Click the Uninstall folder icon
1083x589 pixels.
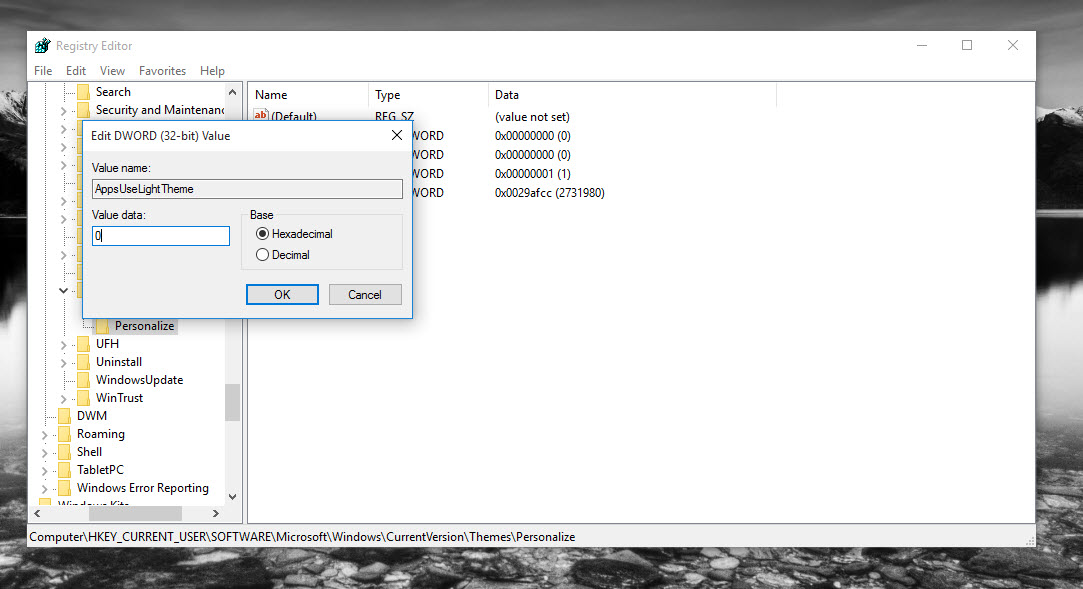pos(84,362)
